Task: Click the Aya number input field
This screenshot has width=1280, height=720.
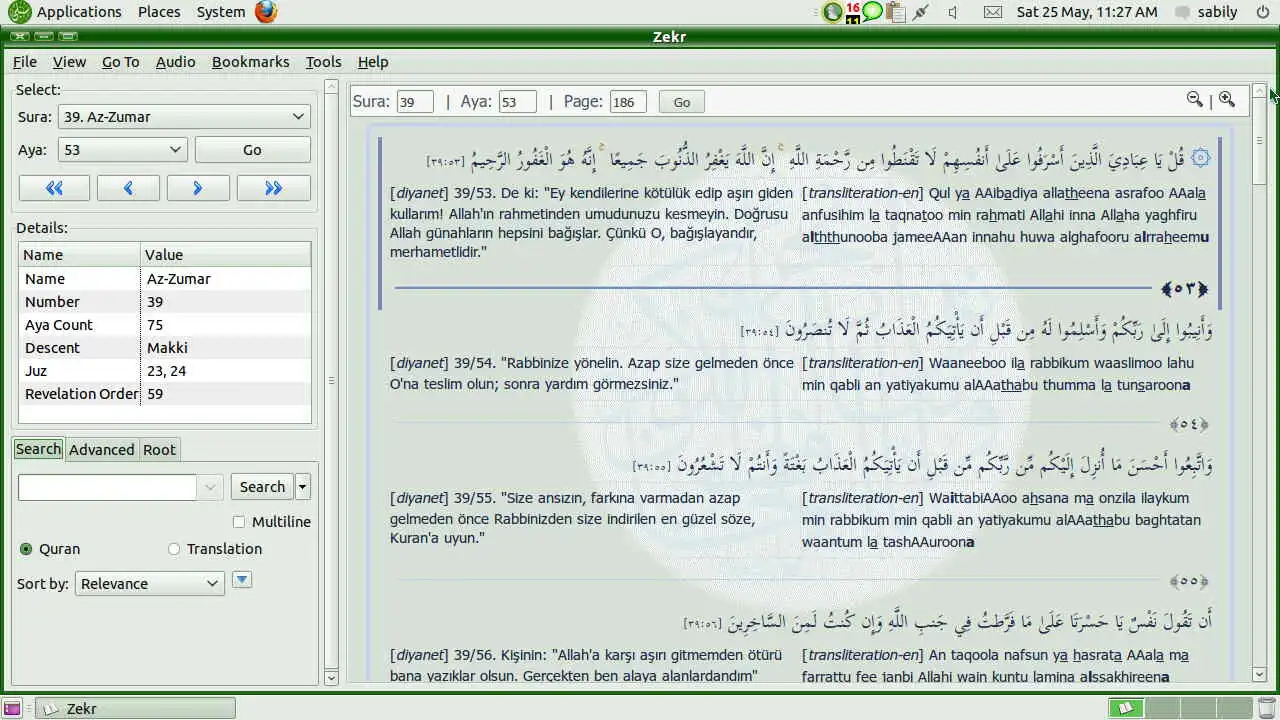Action: (518, 102)
